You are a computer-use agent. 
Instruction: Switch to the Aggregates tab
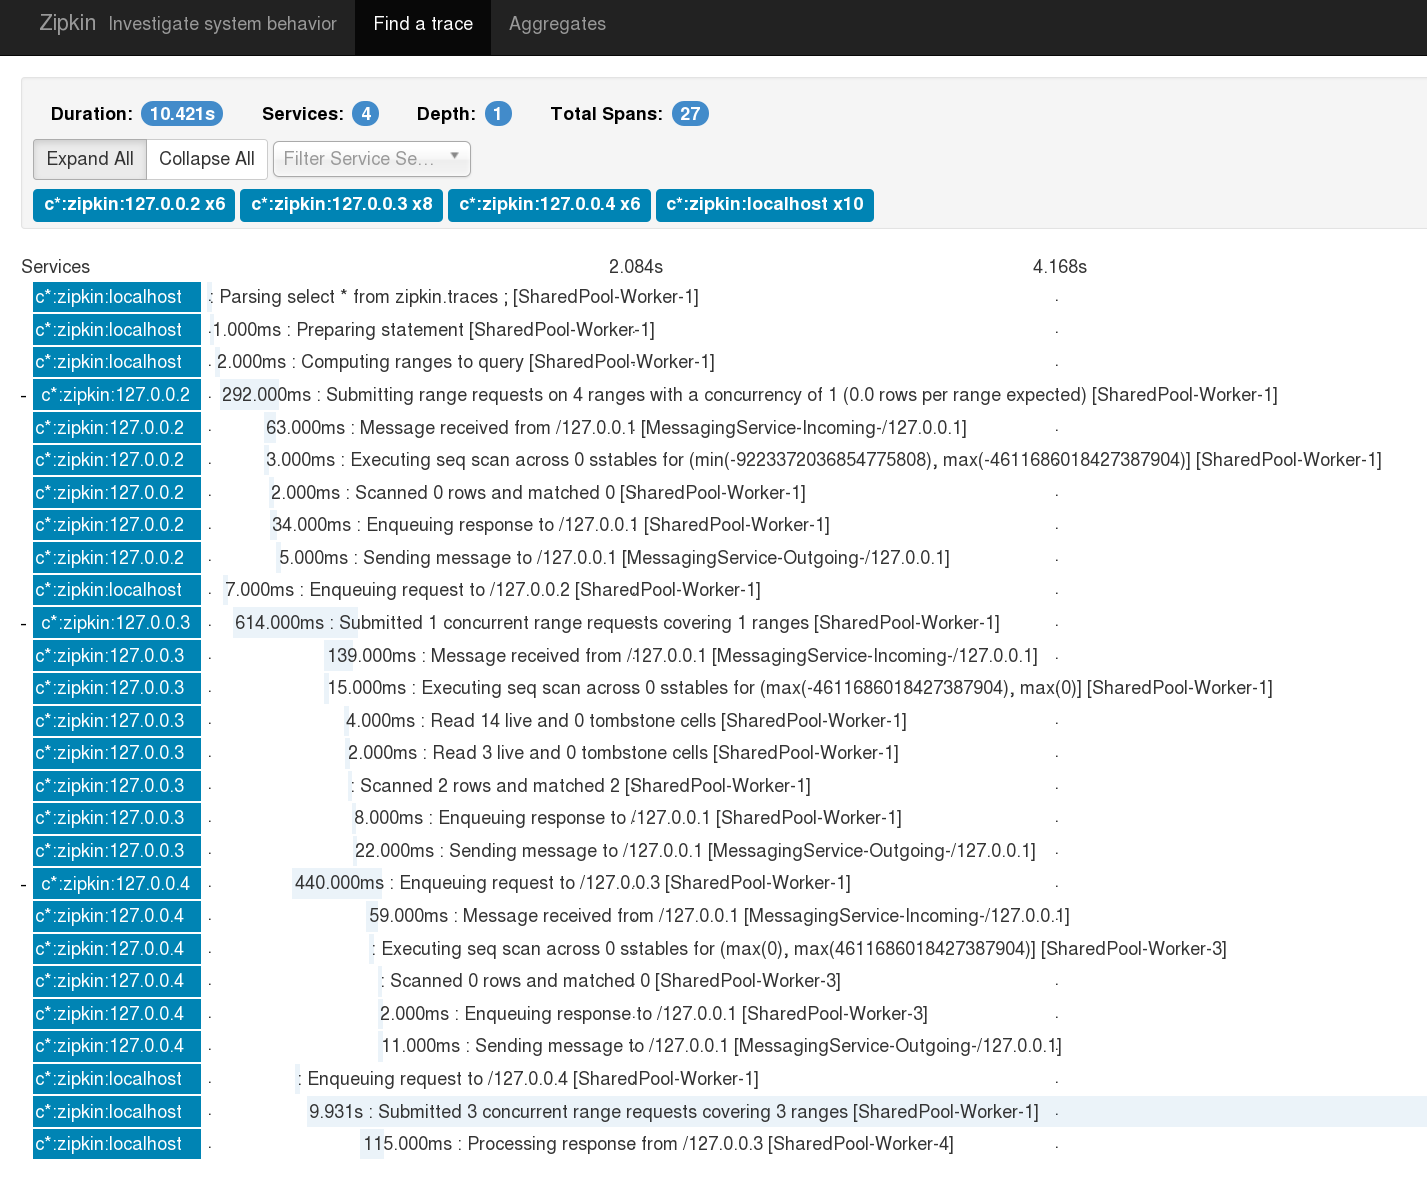(x=556, y=23)
